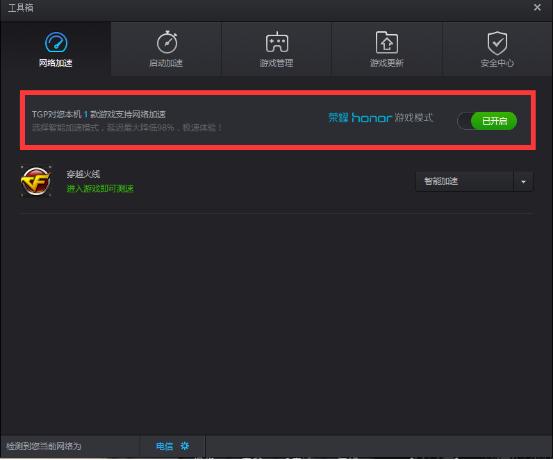
Task: Open the 智能加速 acceleration mode dropdown
Action: click(x=474, y=181)
